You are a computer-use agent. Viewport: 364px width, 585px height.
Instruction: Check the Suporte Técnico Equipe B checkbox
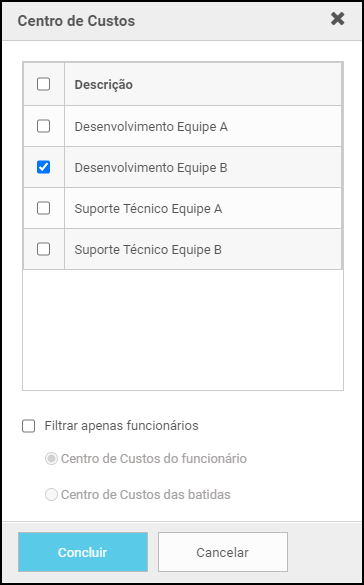pos(44,249)
